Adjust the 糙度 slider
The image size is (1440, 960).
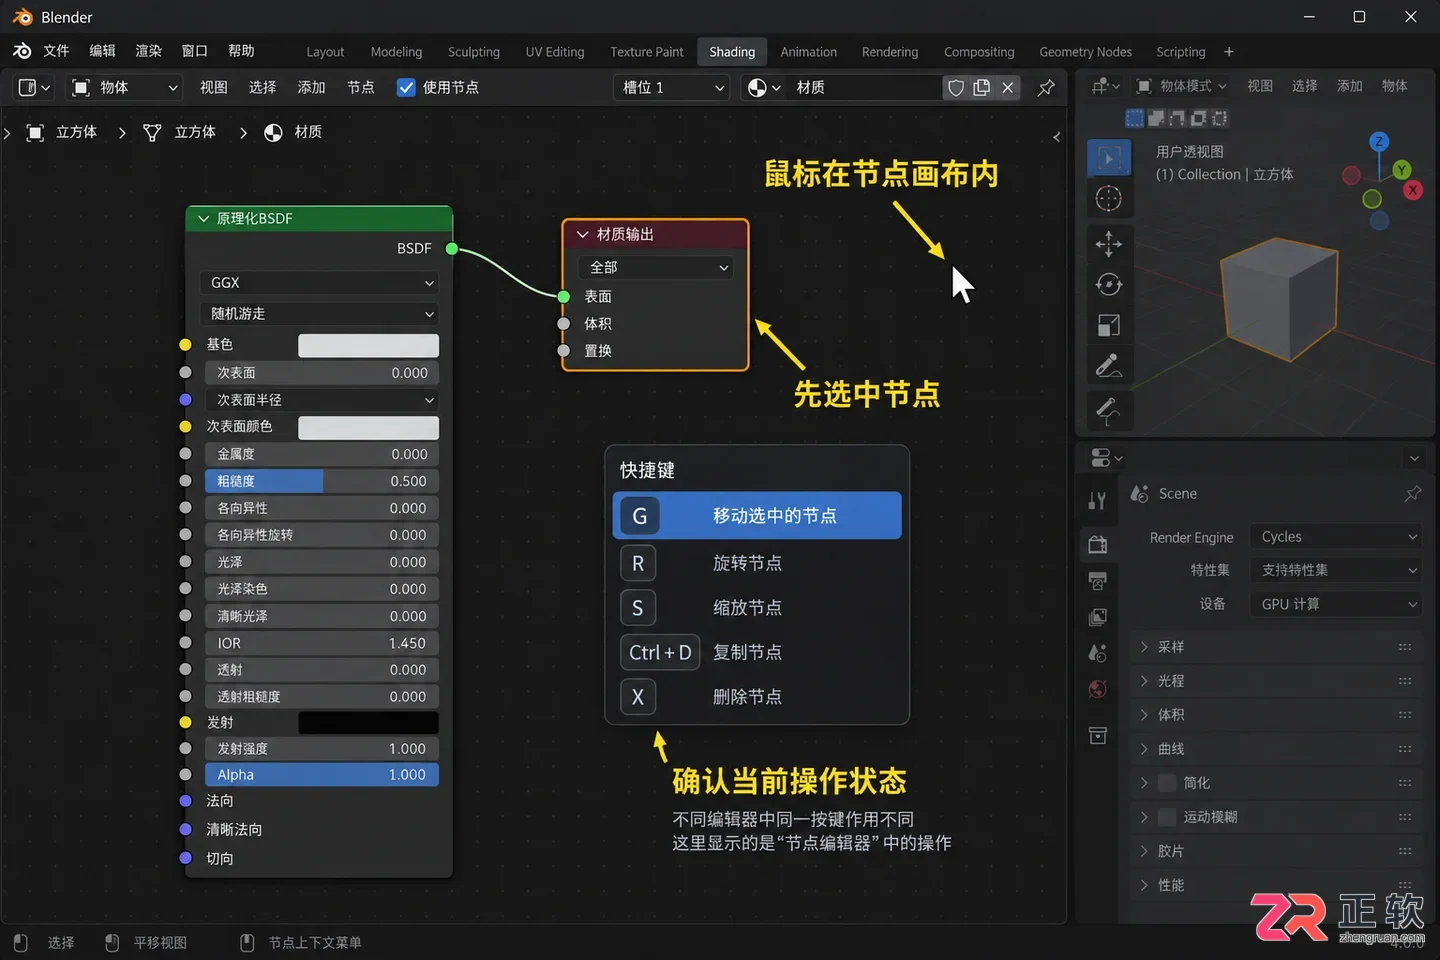322,481
